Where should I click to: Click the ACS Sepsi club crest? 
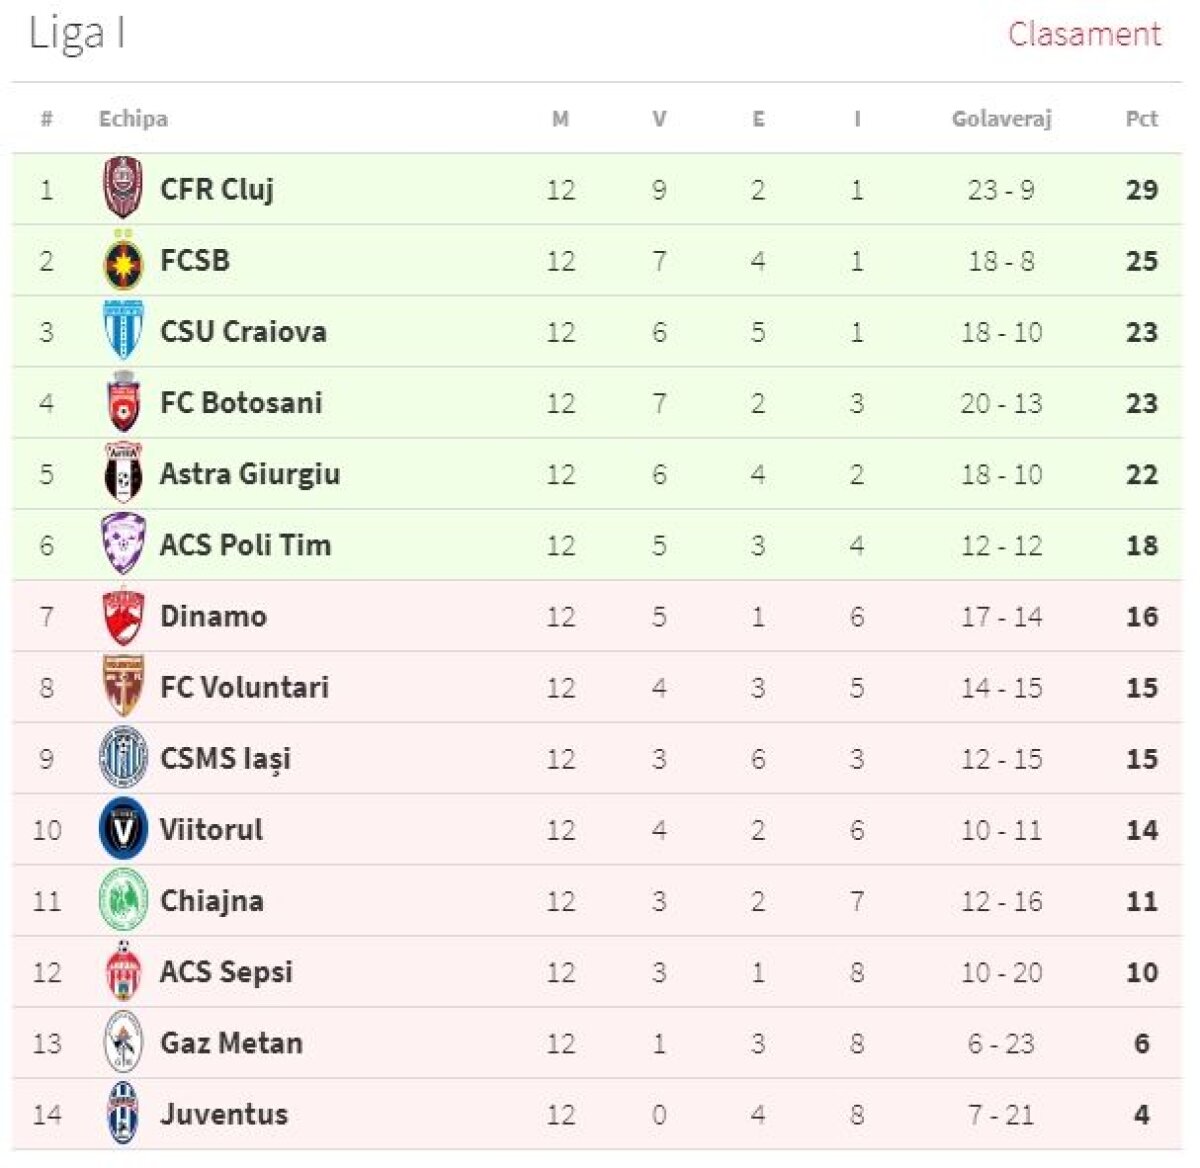click(x=123, y=972)
